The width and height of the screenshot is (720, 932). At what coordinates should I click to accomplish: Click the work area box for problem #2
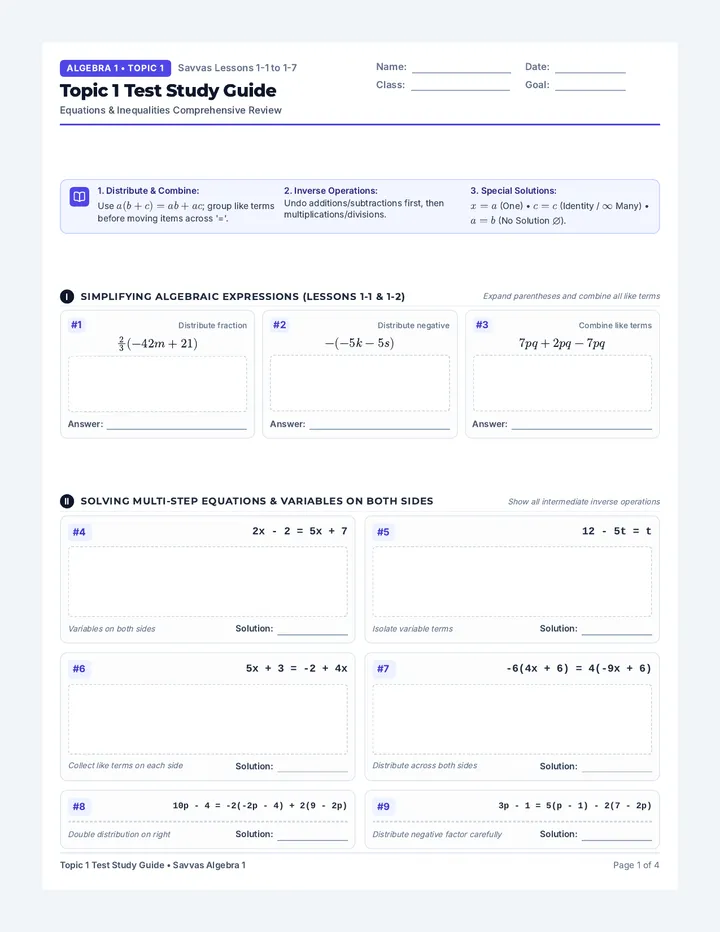coord(360,383)
